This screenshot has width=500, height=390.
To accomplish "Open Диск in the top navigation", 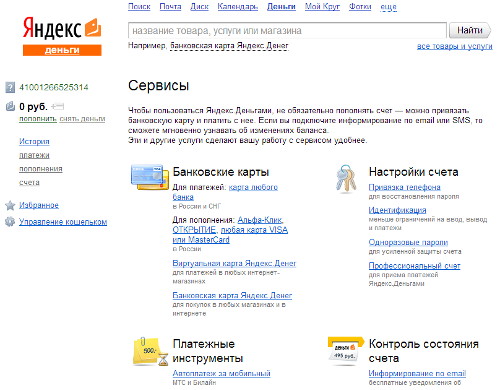I will [199, 7].
